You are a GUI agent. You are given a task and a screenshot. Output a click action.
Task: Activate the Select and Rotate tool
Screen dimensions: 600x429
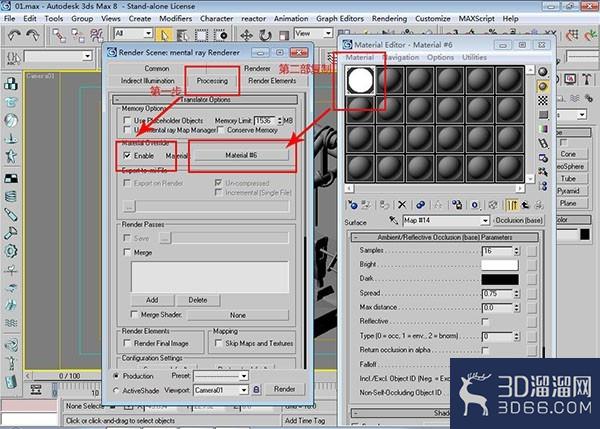coord(265,36)
